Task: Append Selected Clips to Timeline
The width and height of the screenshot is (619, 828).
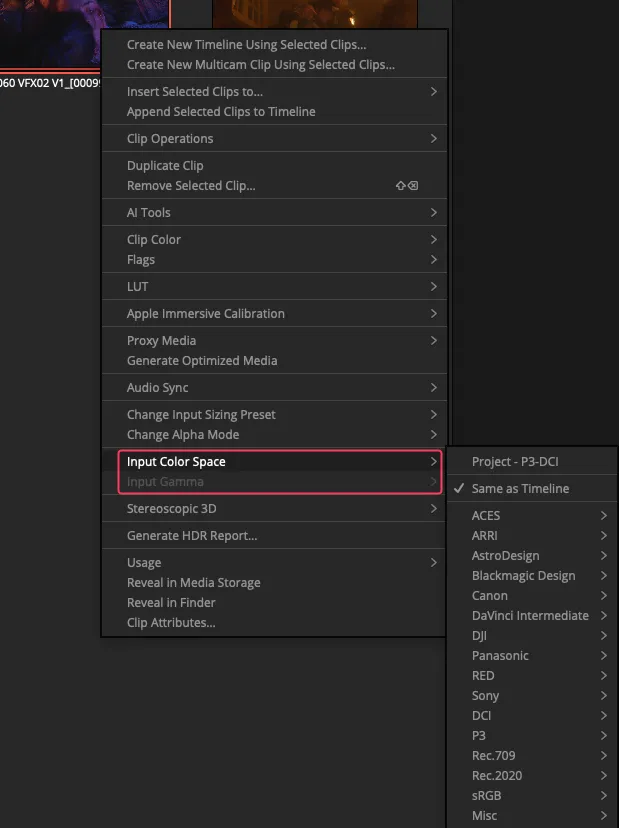Action: (221, 112)
